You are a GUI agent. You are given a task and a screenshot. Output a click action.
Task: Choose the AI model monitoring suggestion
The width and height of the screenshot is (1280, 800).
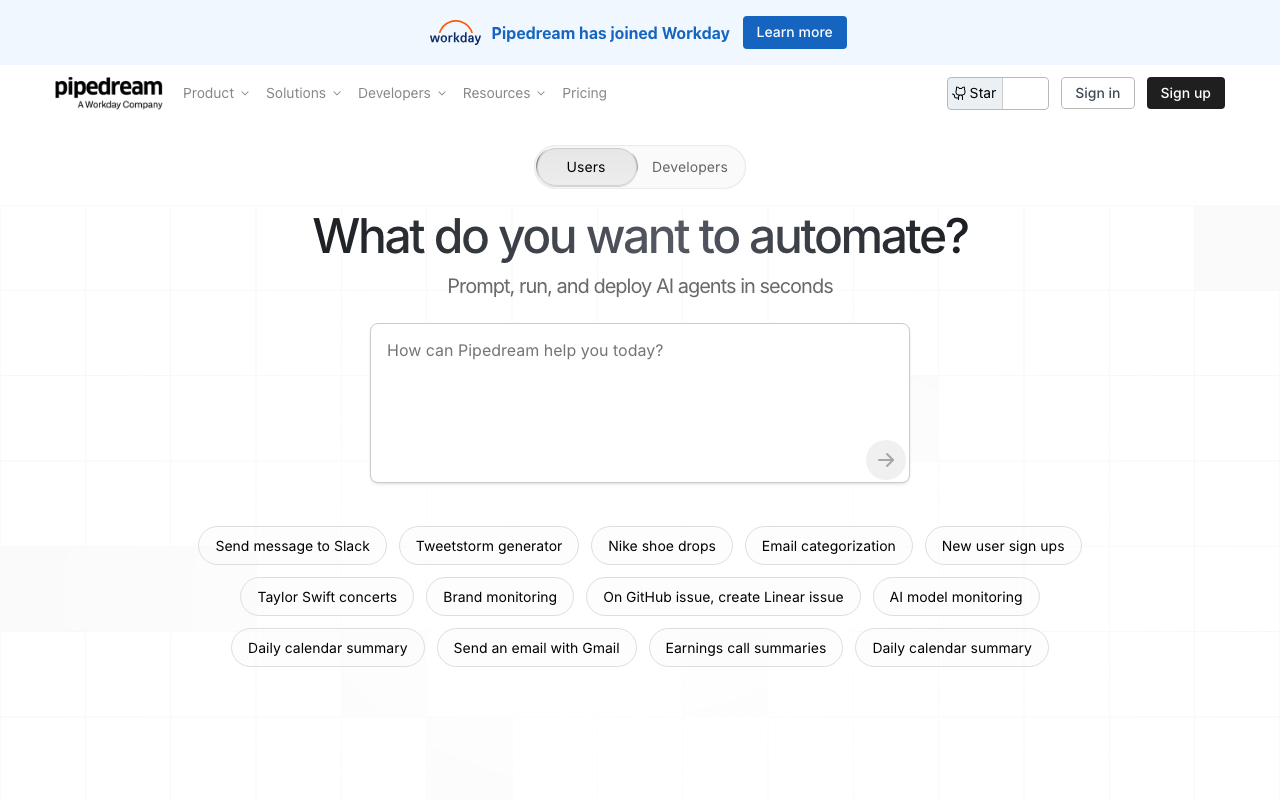coord(956,597)
